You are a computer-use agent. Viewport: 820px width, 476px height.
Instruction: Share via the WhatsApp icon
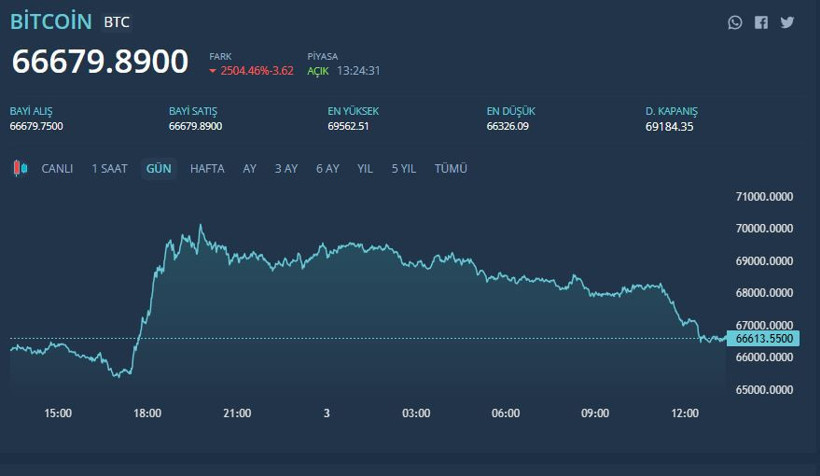pyautogui.click(x=735, y=22)
